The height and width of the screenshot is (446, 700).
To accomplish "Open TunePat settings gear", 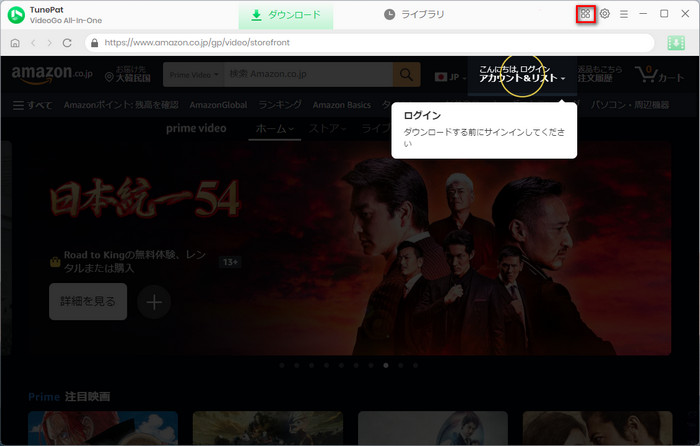I will click(604, 14).
